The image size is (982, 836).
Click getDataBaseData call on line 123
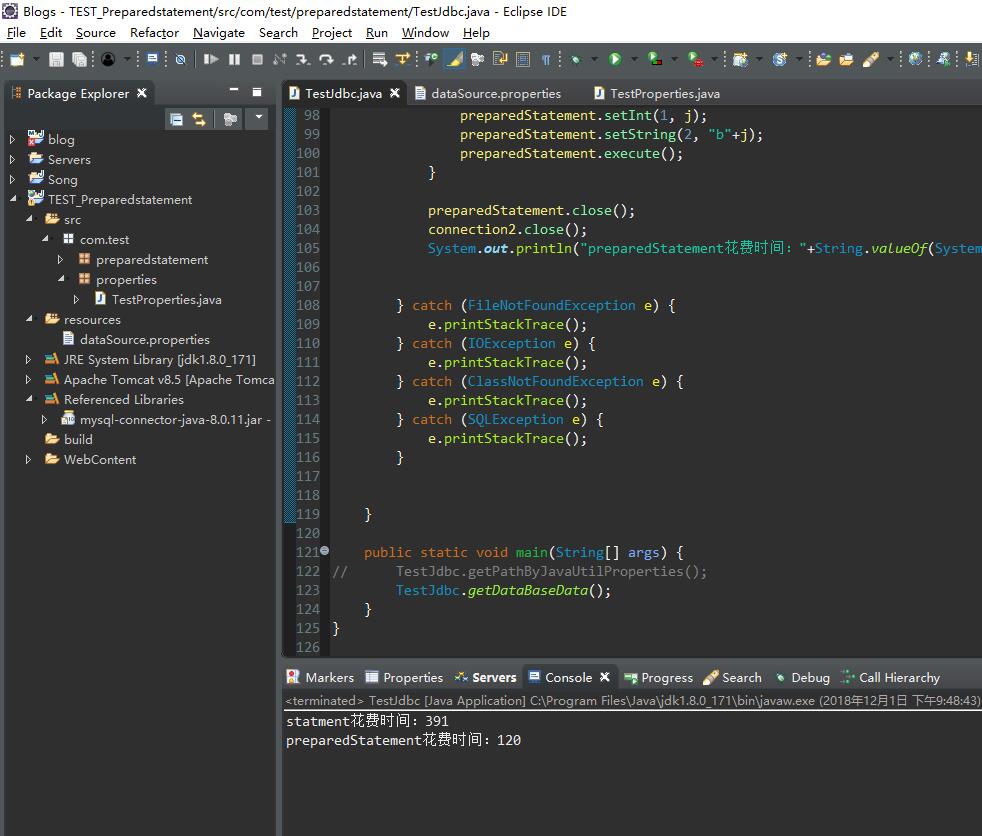pos(528,590)
